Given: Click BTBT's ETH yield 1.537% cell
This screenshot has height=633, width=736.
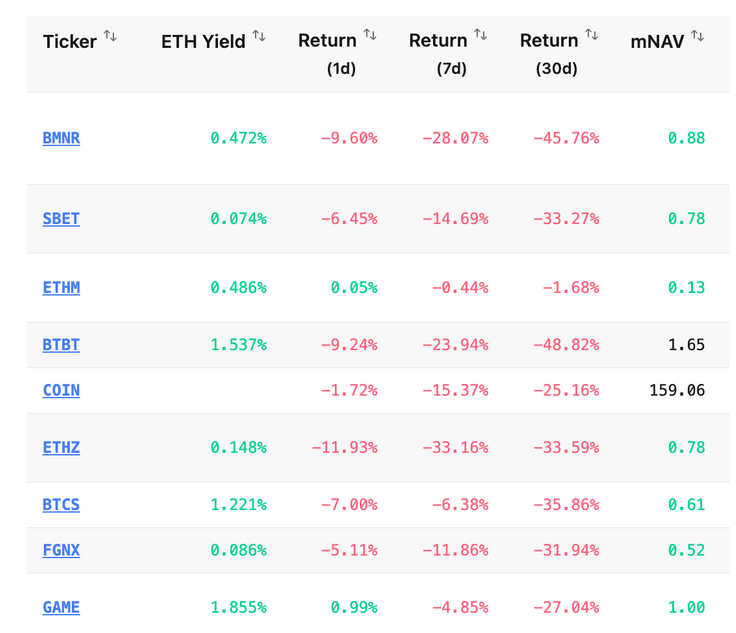Looking at the screenshot, I should tap(238, 345).
